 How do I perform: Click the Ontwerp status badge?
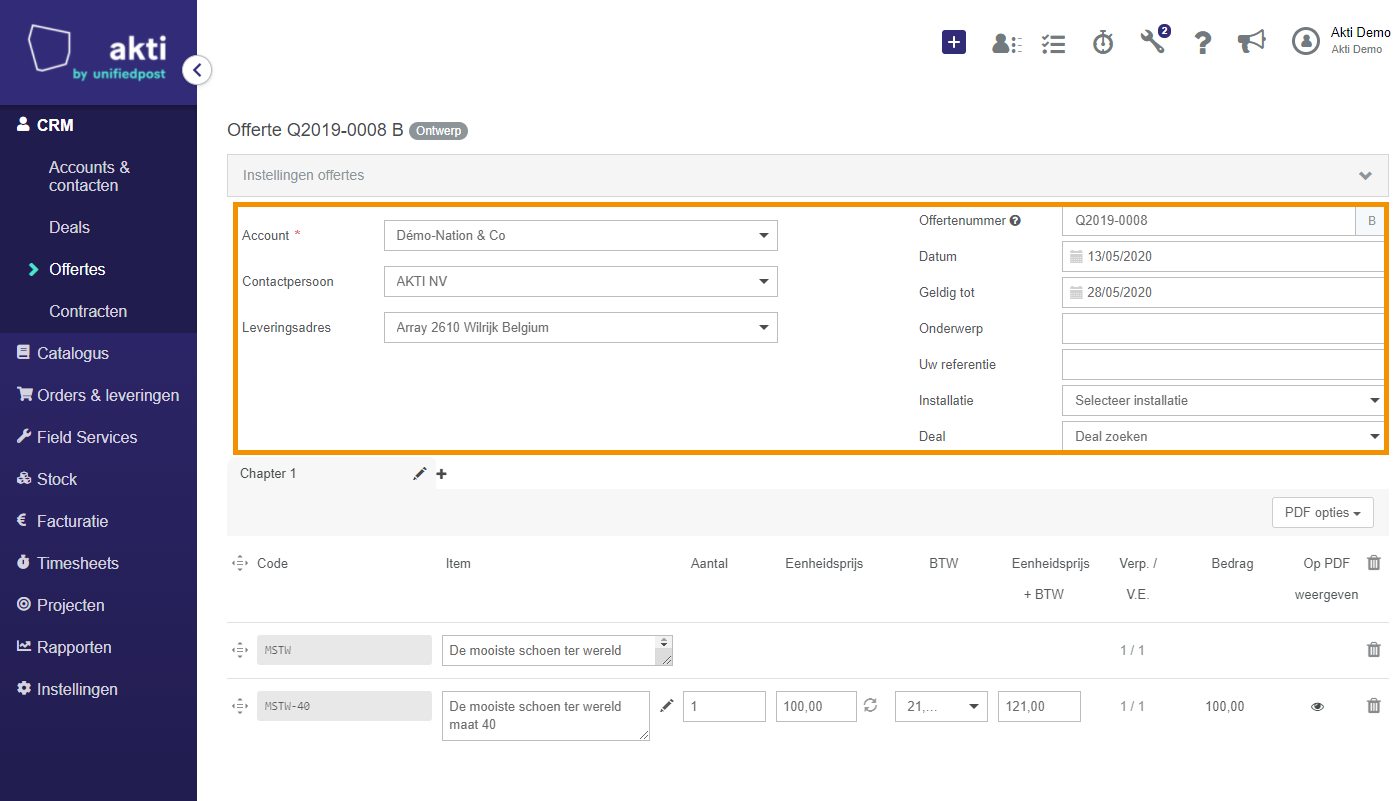pos(438,131)
